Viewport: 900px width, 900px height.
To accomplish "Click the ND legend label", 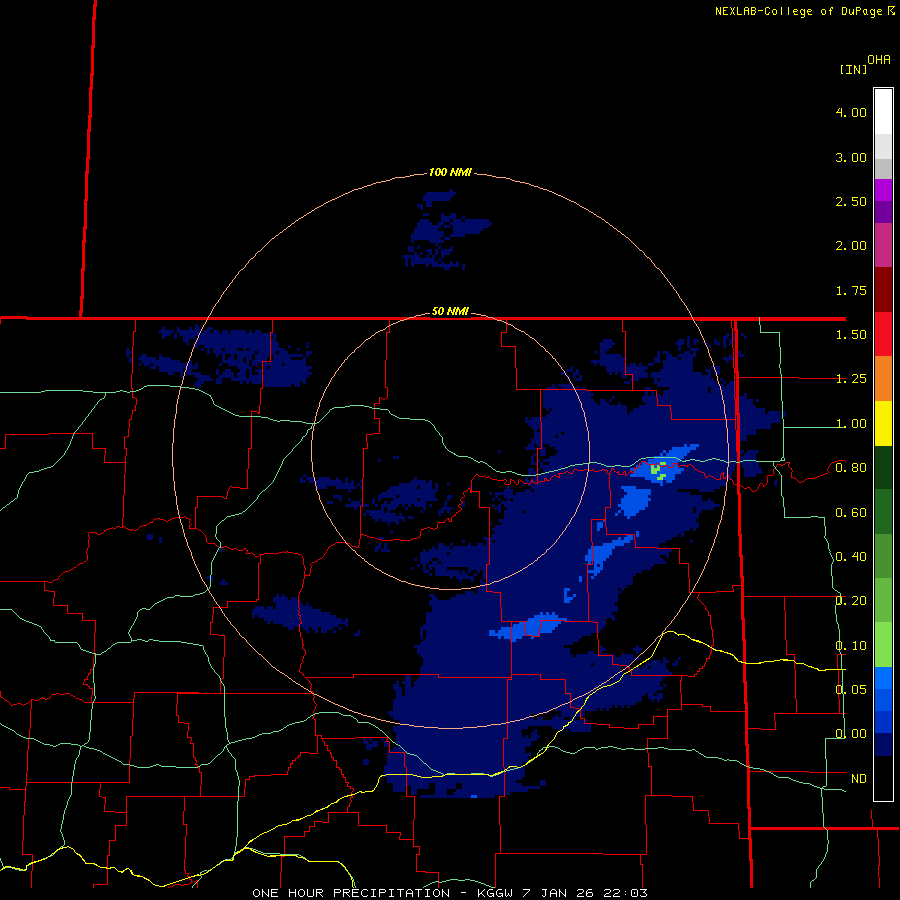I will pyautogui.click(x=859, y=779).
